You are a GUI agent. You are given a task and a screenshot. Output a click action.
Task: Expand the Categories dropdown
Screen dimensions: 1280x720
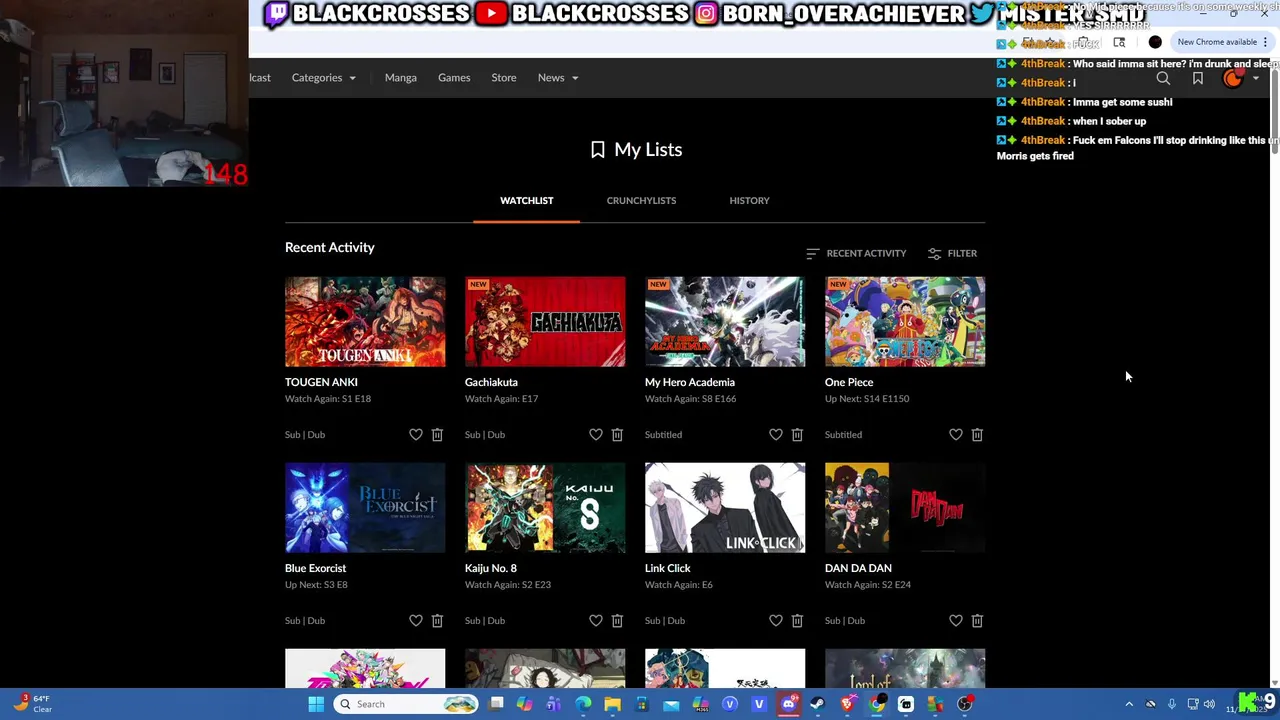[324, 78]
